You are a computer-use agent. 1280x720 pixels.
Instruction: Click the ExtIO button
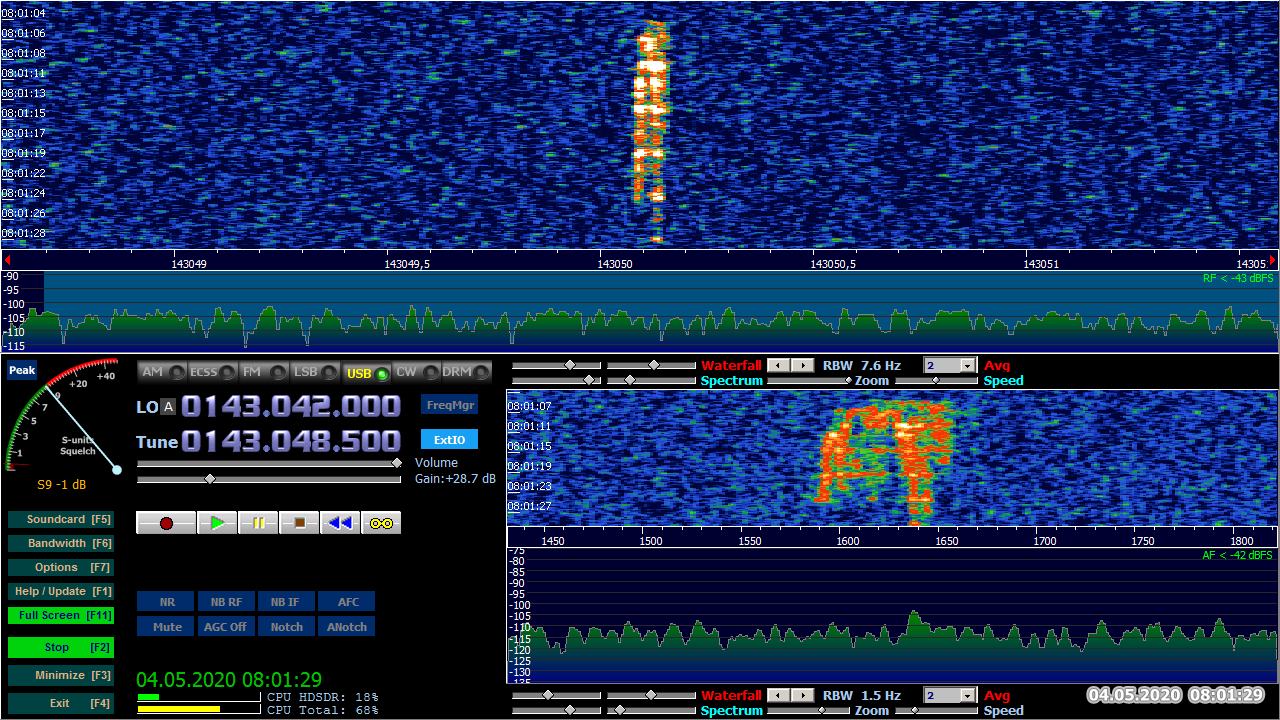449,440
